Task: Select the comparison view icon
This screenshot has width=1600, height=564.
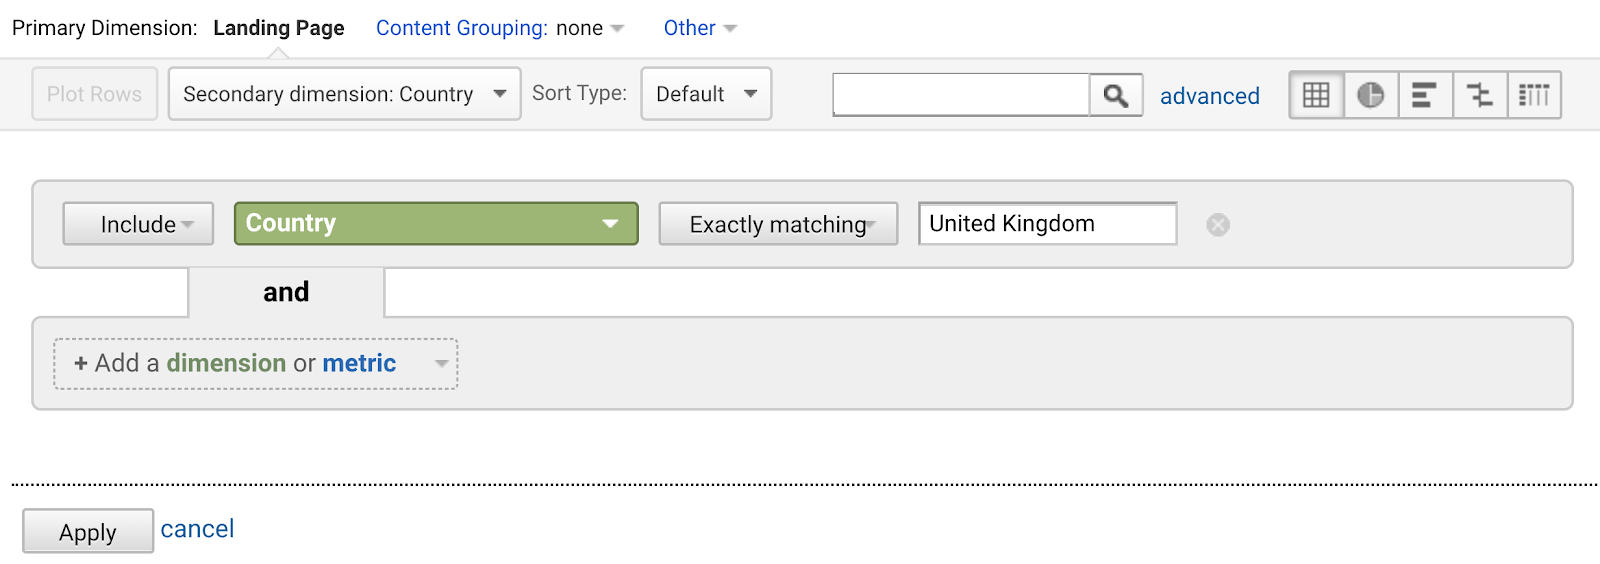Action: (x=1479, y=95)
